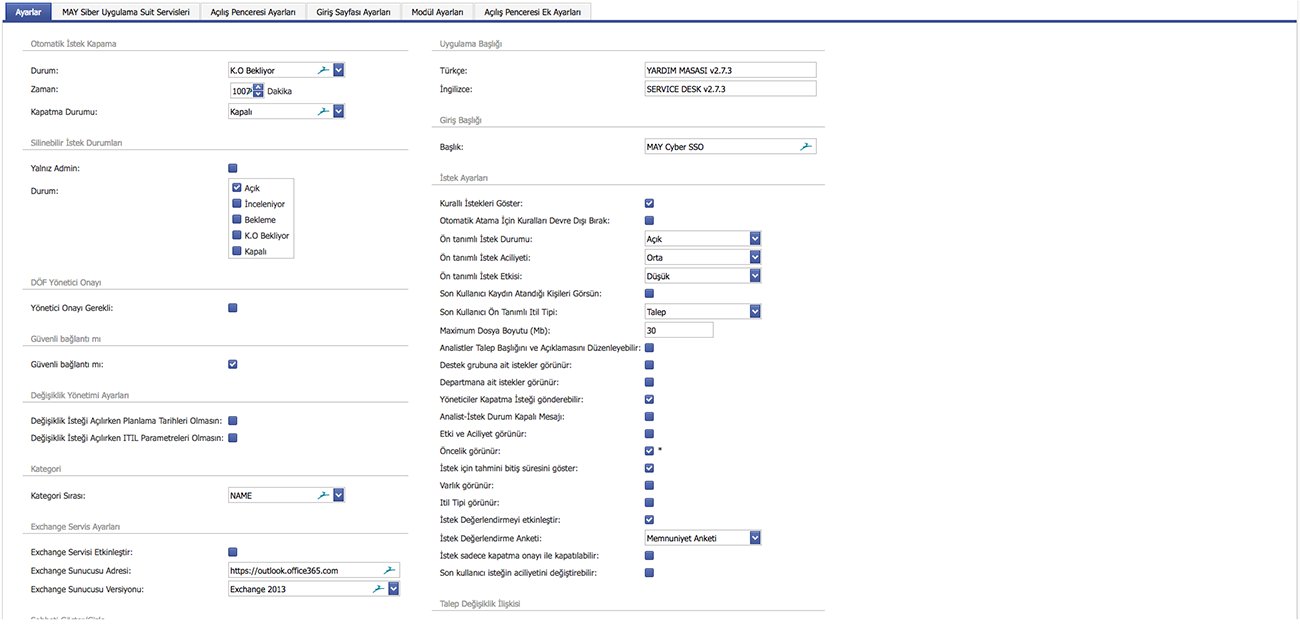Viewport: 1300px width, 626px height.
Task: Expand the Otomatik İstek Kapama Durum dropdown arrow
Action: pyautogui.click(x=338, y=70)
